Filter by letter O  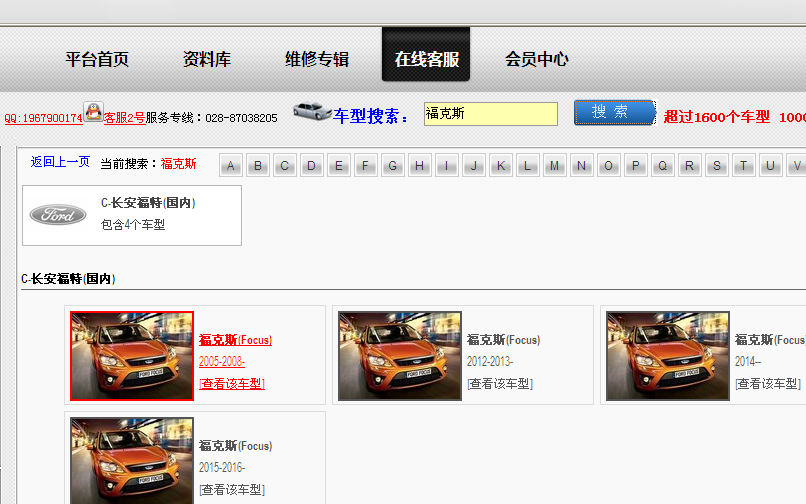609,166
